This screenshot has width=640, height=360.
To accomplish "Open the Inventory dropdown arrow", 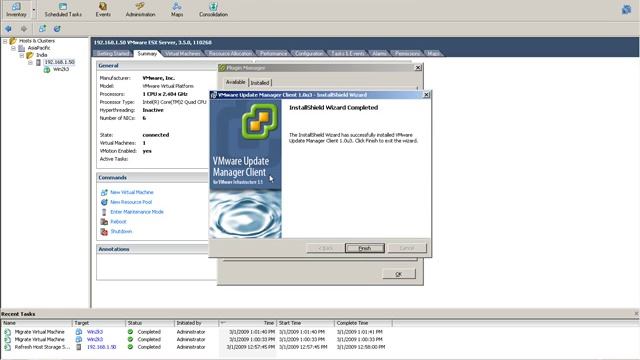I will (34, 10).
